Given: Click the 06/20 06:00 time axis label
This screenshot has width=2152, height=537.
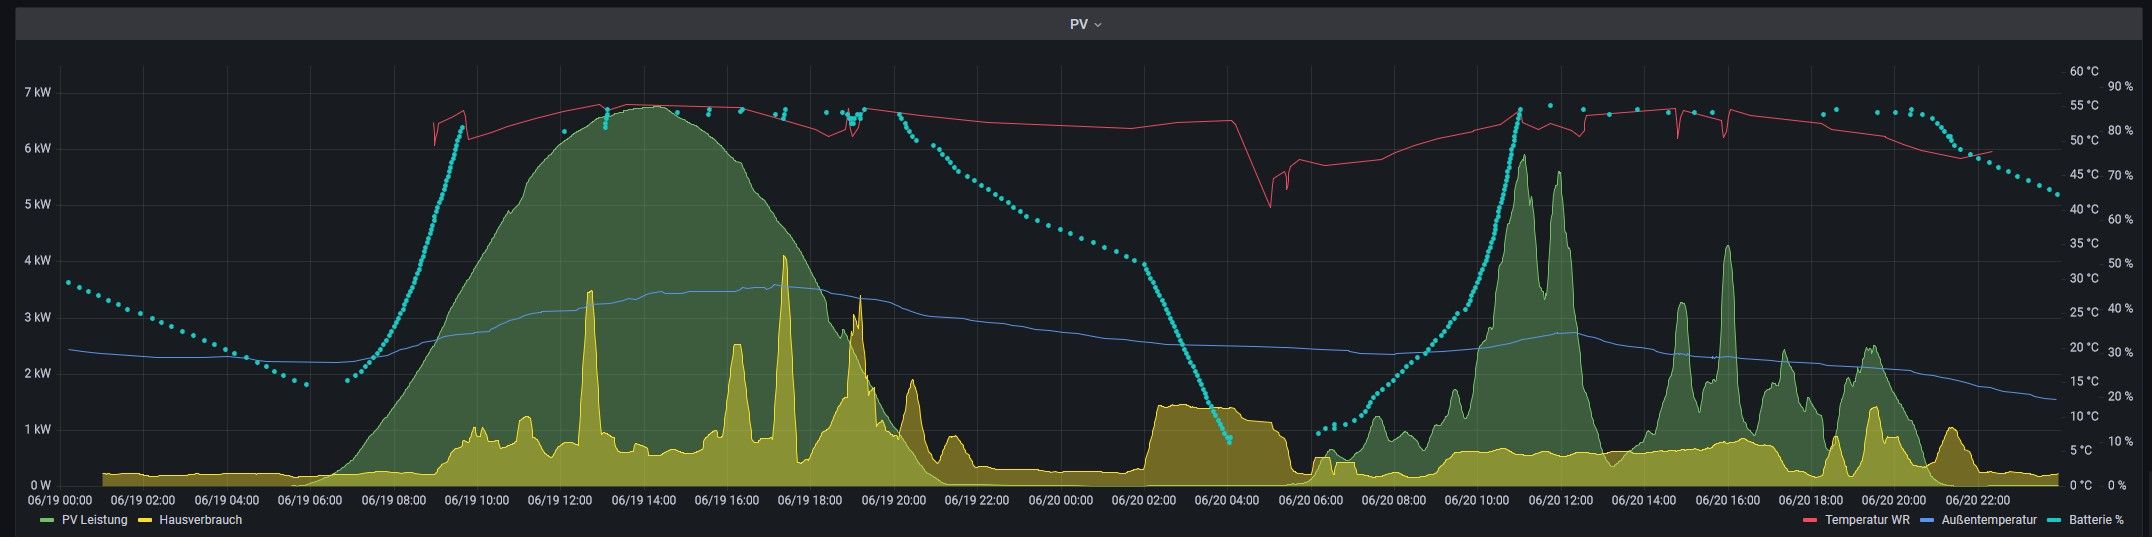Looking at the screenshot, I should tap(1310, 500).
